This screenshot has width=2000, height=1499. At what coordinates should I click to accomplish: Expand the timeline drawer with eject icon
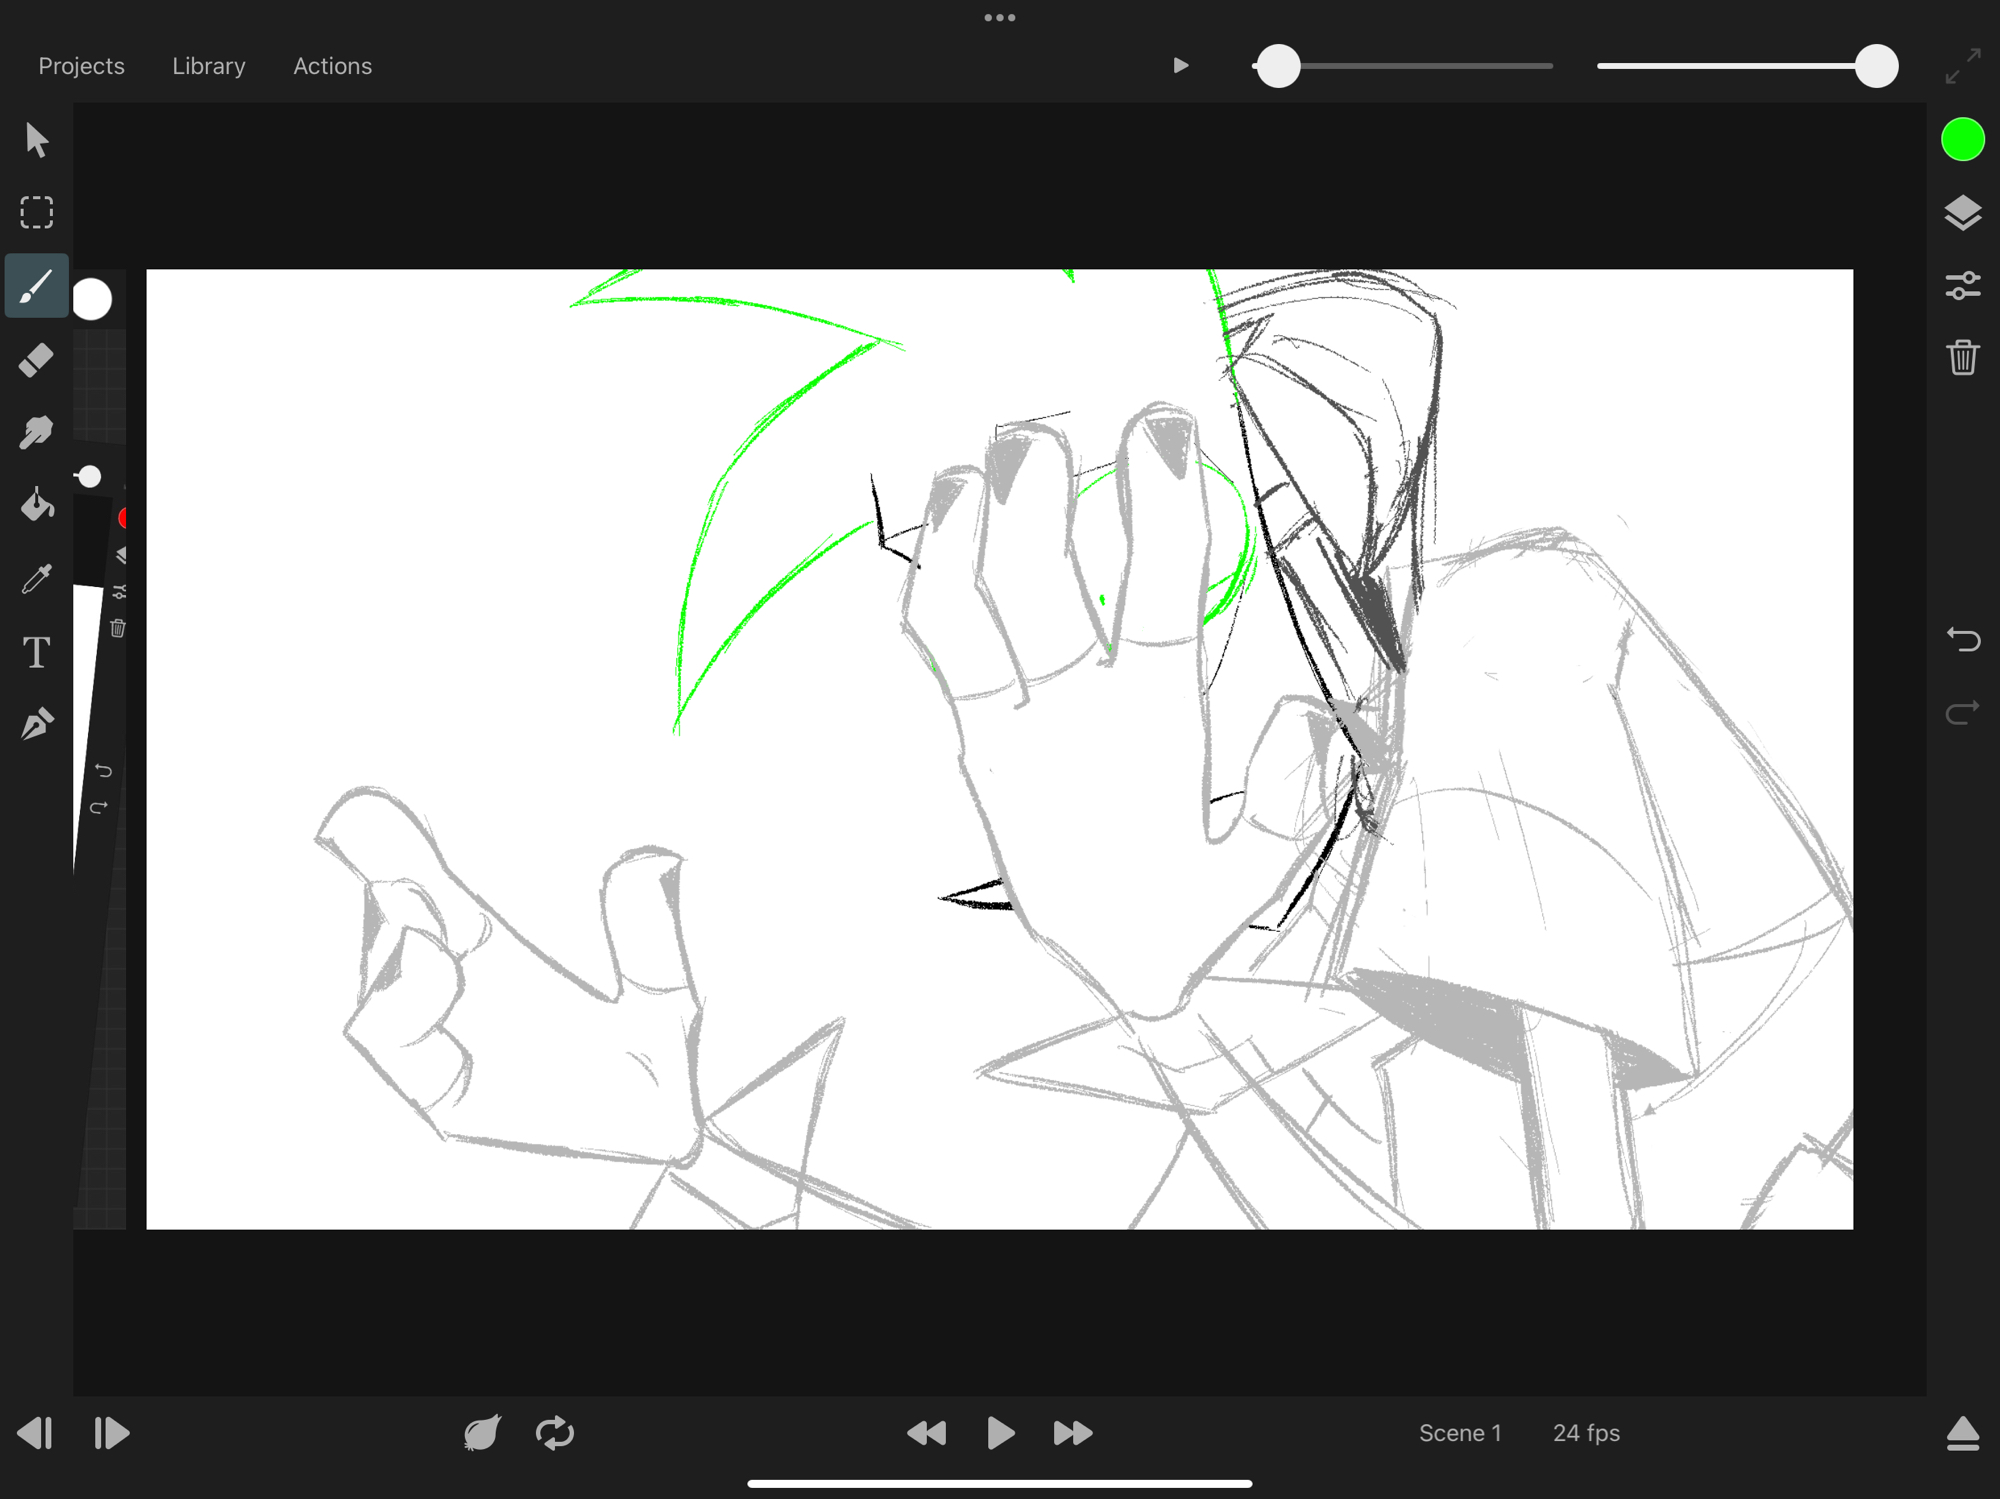pos(1963,1432)
